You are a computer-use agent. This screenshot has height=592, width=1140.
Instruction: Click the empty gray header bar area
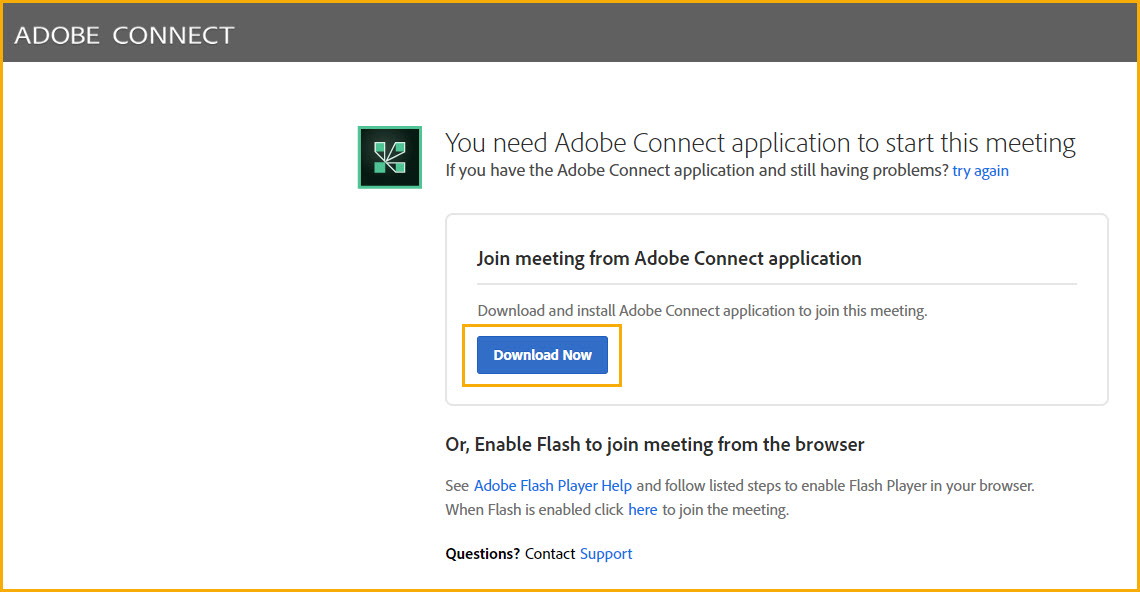[x=683, y=33]
